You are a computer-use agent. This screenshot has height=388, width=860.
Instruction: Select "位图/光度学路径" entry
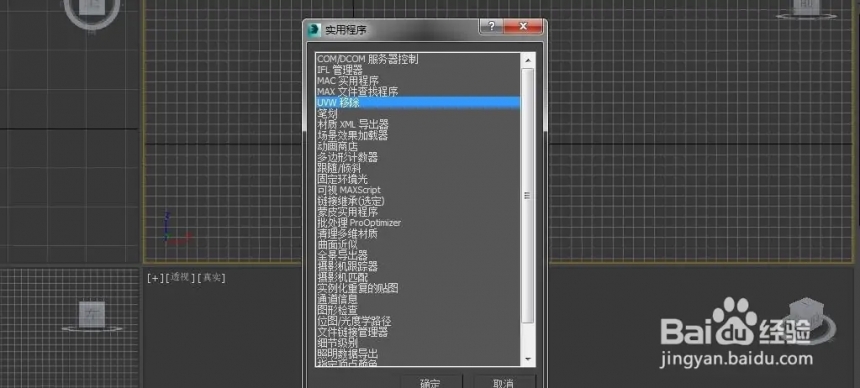coord(417,322)
